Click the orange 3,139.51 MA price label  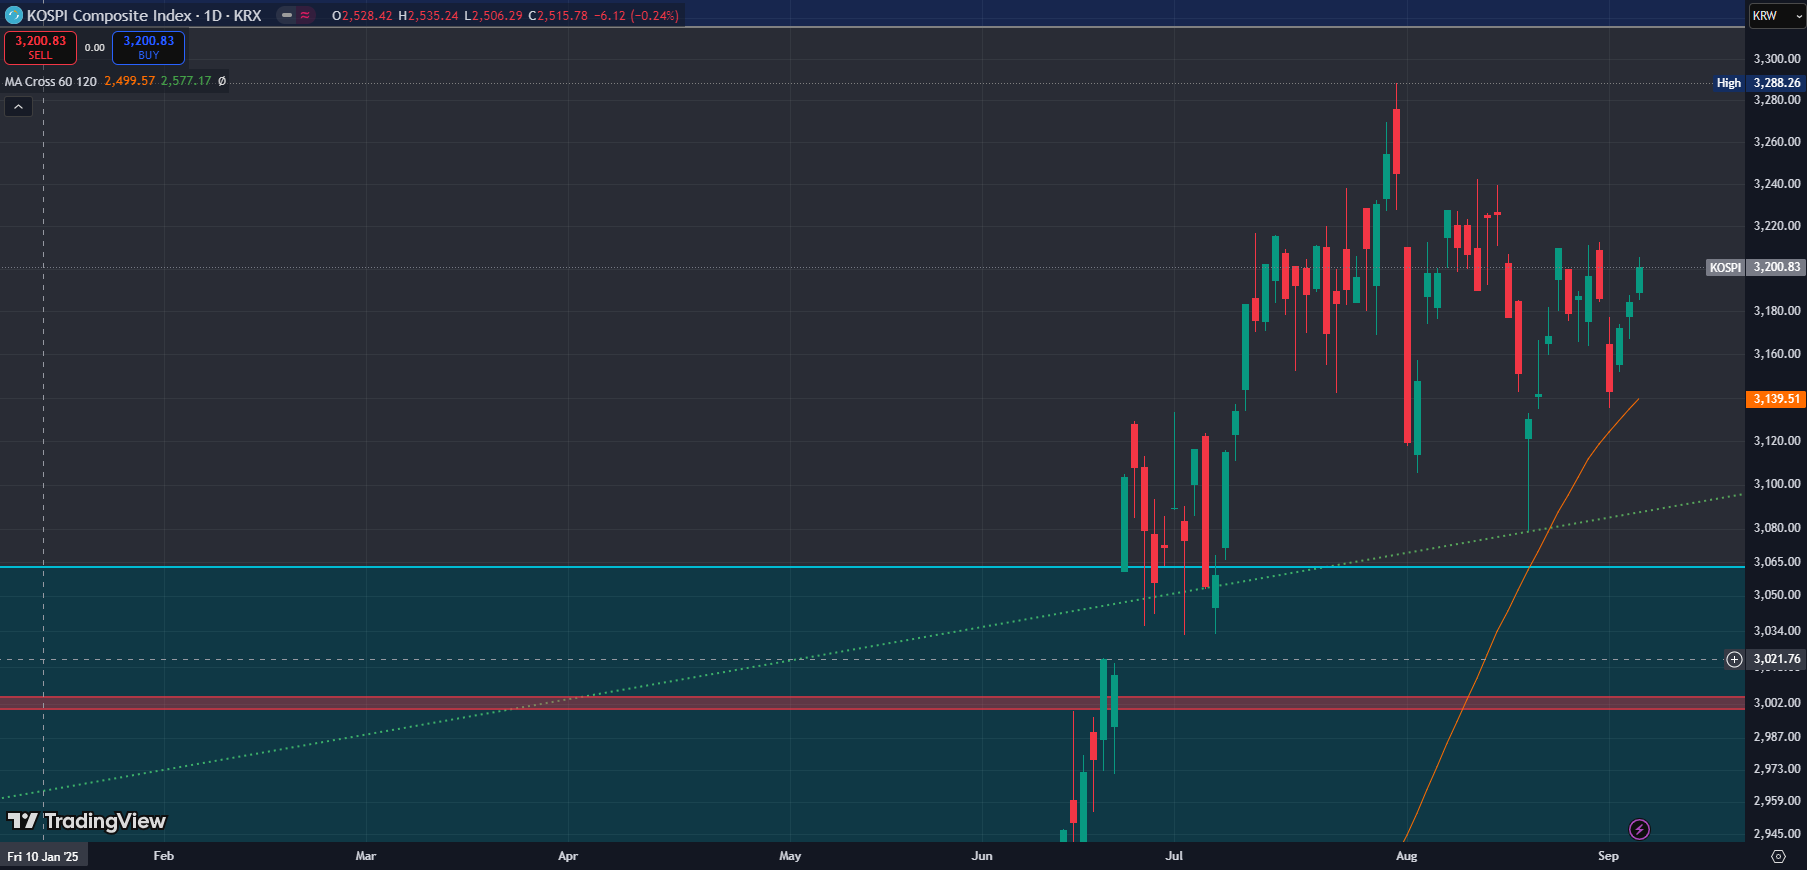1776,399
